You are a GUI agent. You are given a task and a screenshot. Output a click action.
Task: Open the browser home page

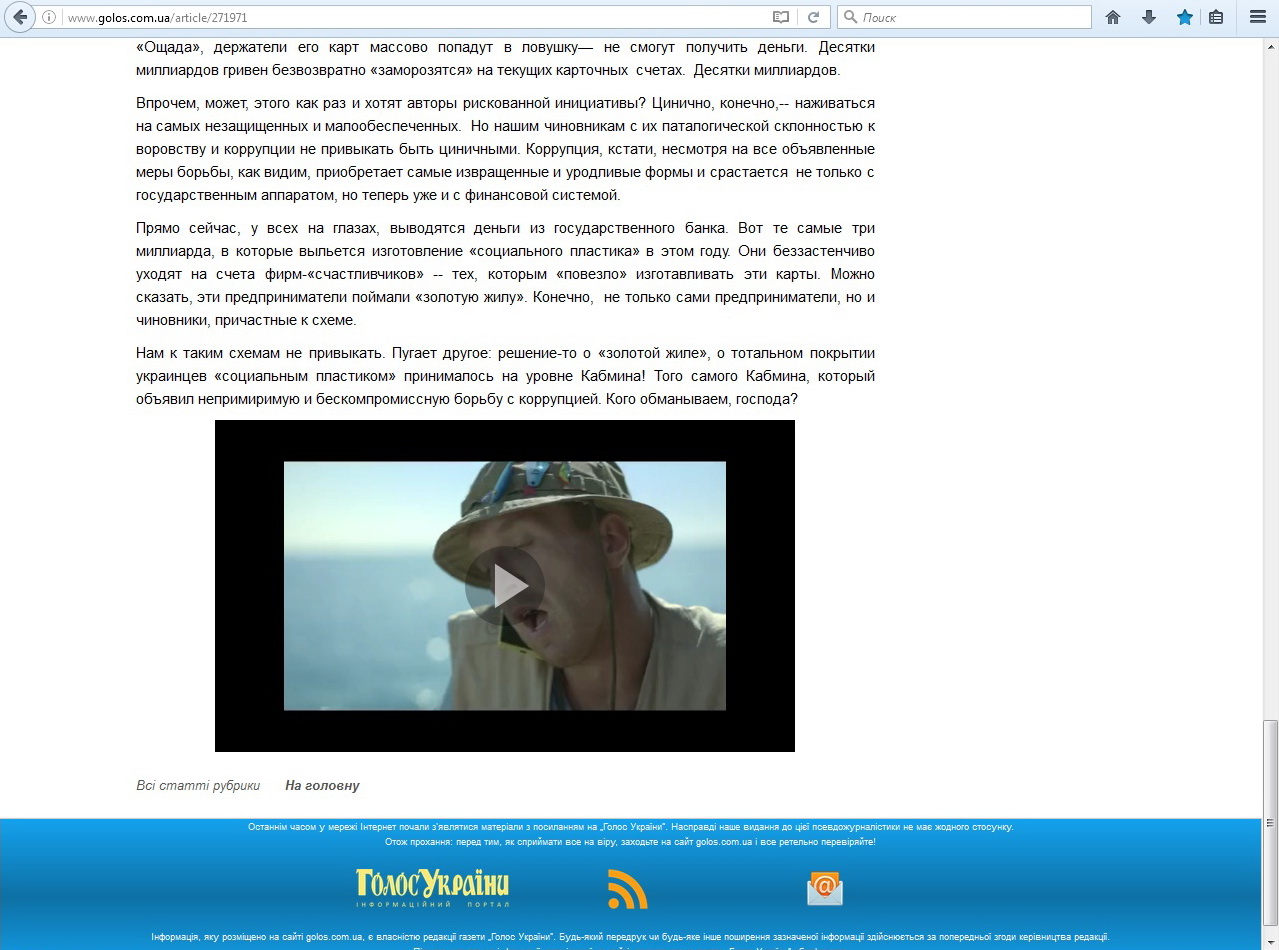point(1113,17)
